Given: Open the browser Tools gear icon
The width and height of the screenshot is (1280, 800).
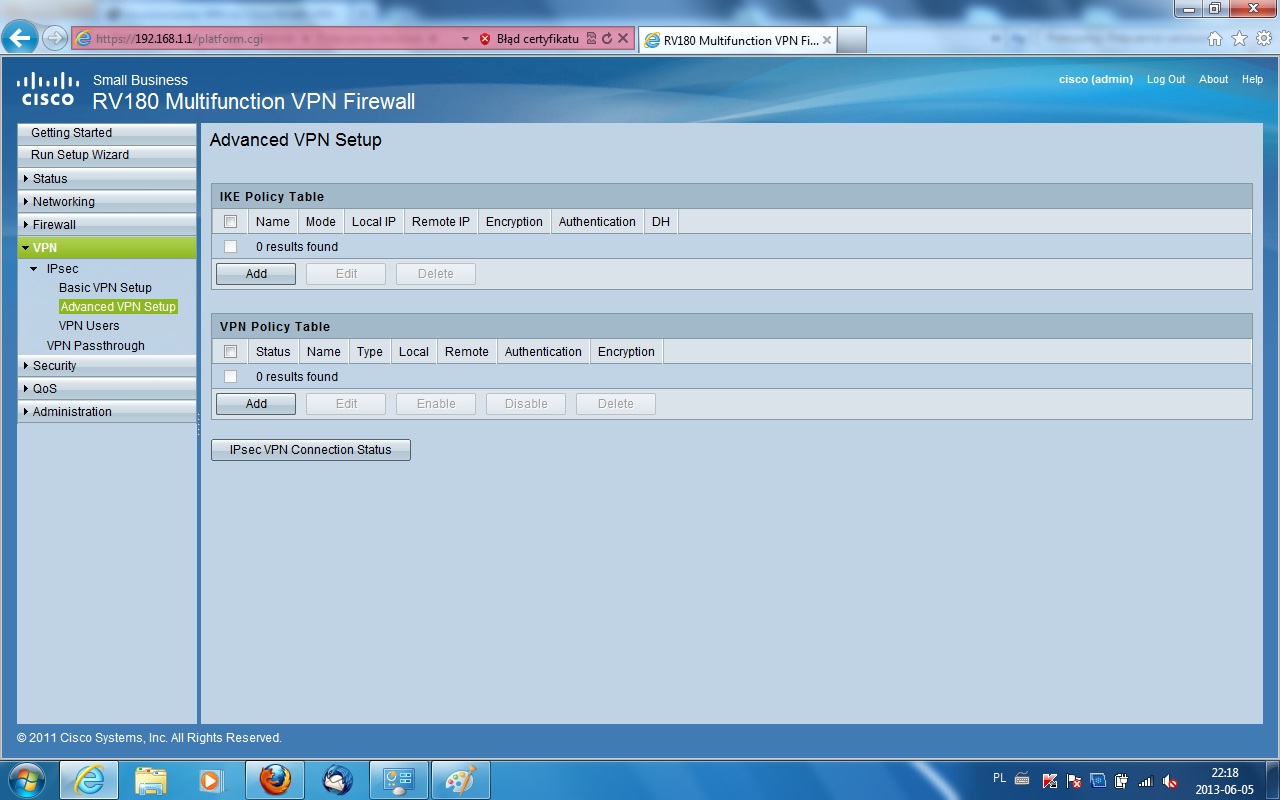Looking at the screenshot, I should click(x=1263, y=39).
